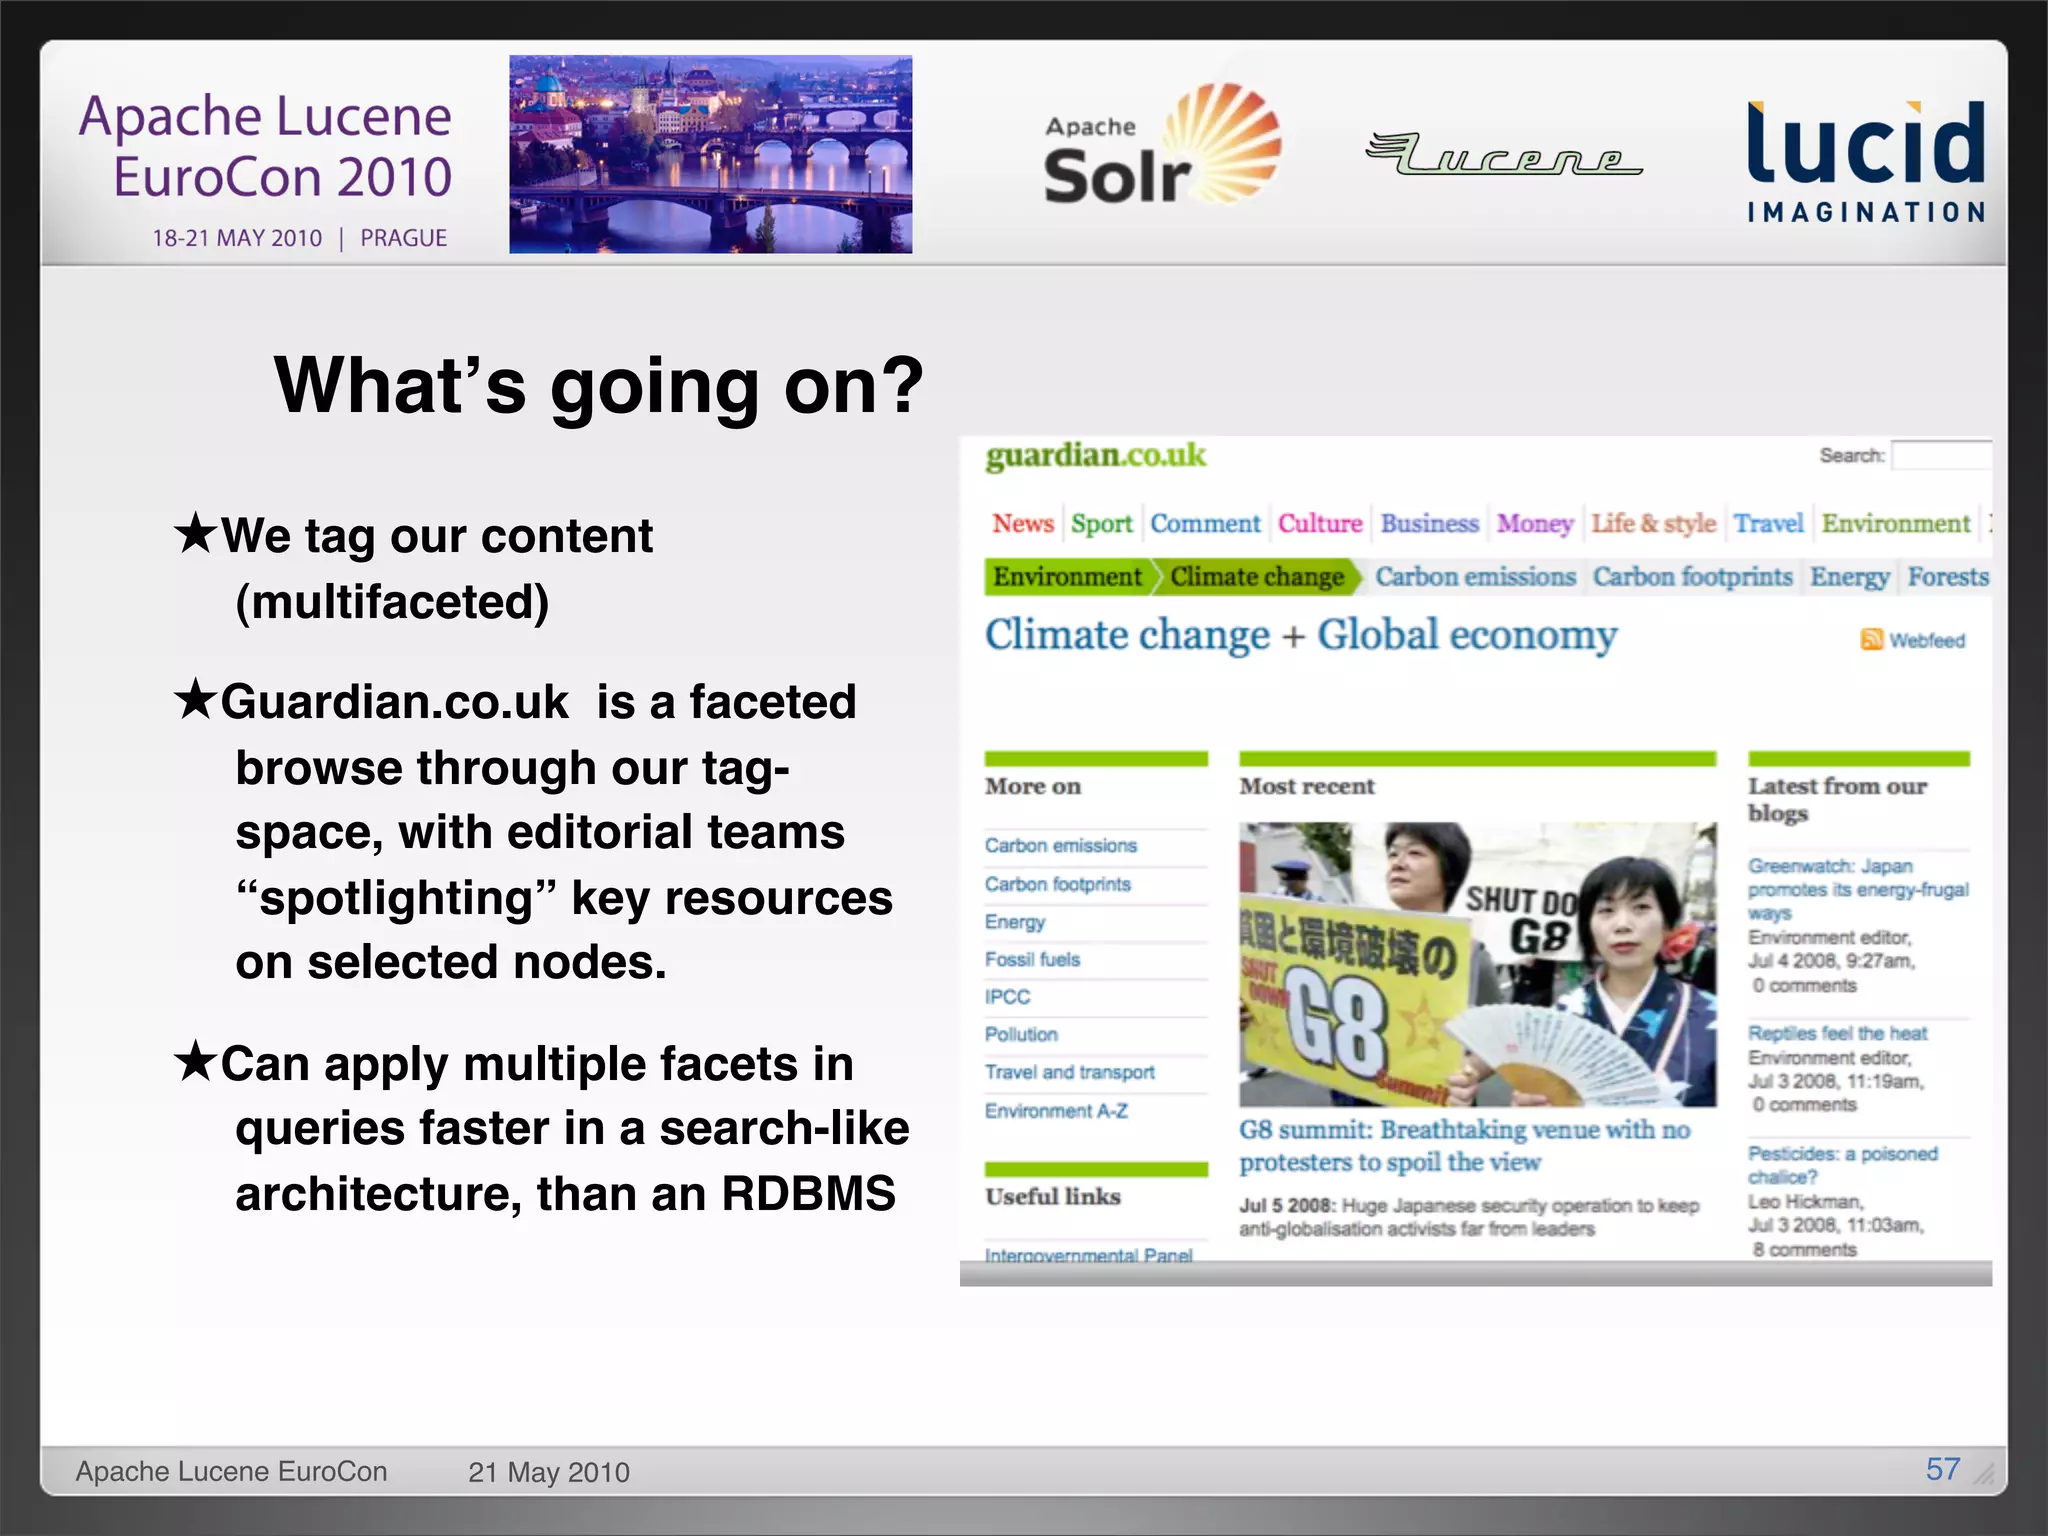
Task: Click the 'What's going on?' title
Action: [x=598, y=388]
